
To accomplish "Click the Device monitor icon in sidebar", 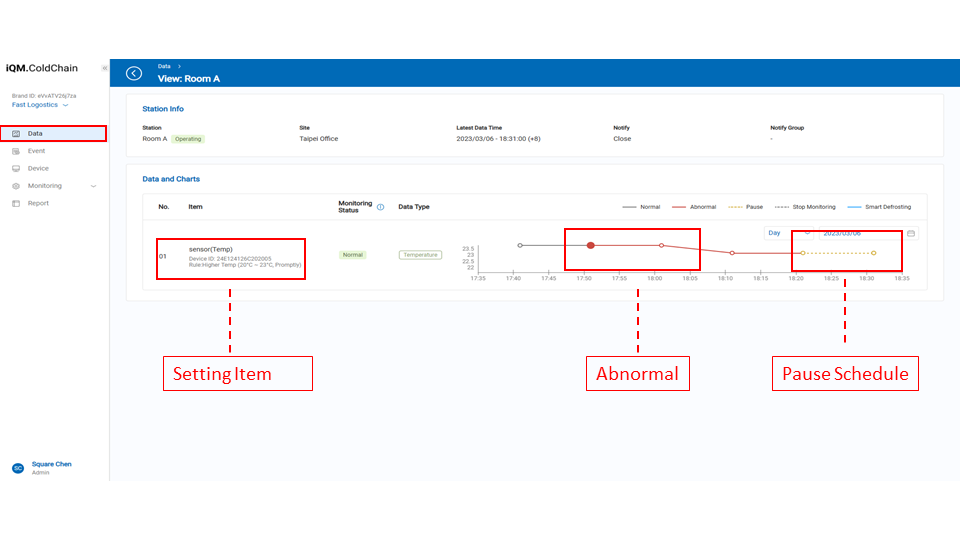I will pyautogui.click(x=16, y=168).
